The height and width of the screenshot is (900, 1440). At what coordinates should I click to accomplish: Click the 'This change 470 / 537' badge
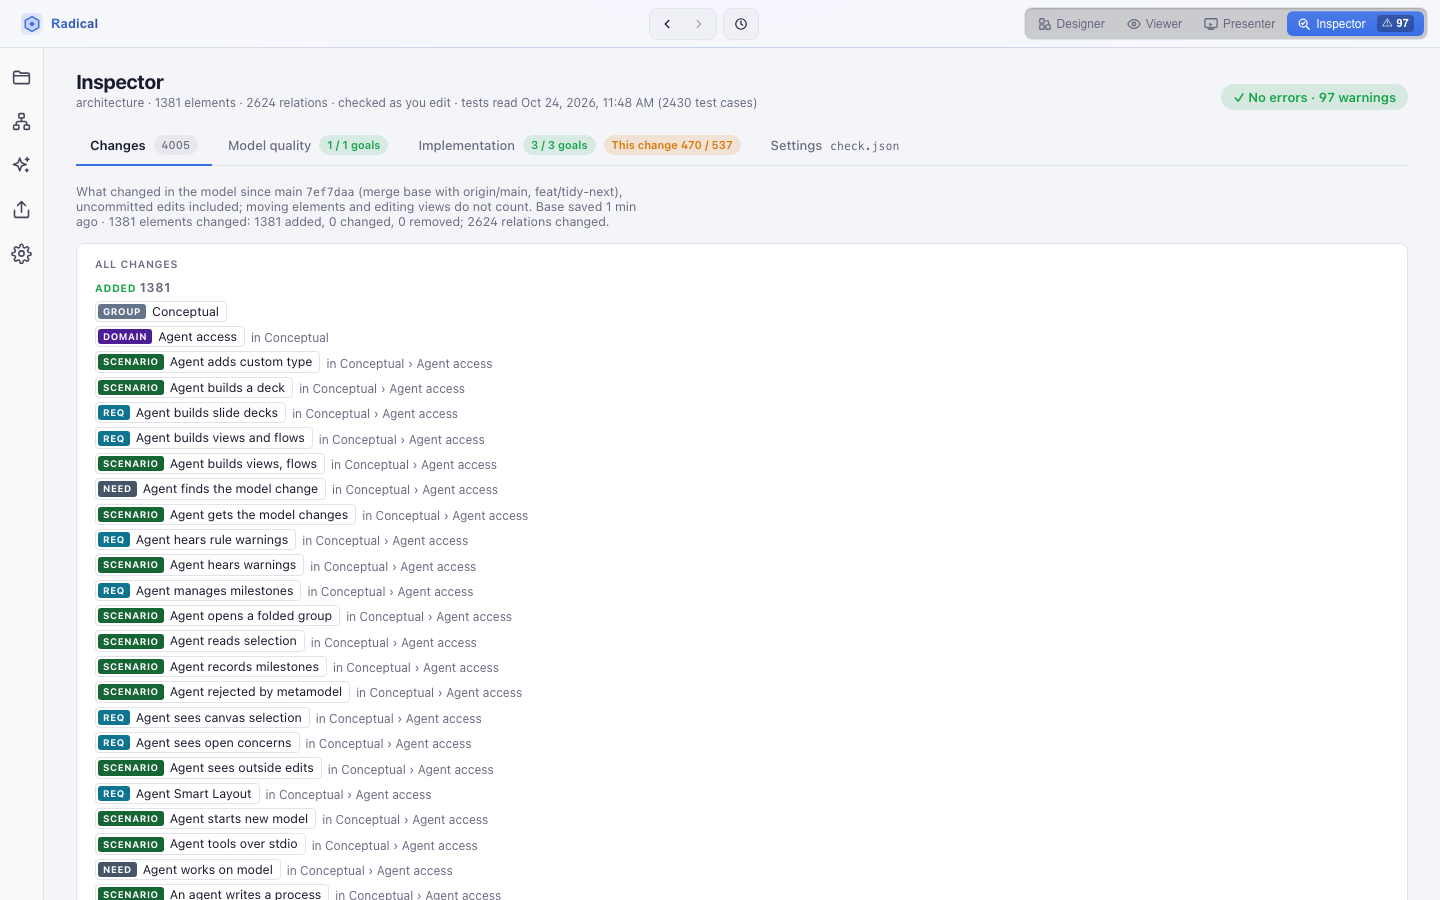pos(672,146)
